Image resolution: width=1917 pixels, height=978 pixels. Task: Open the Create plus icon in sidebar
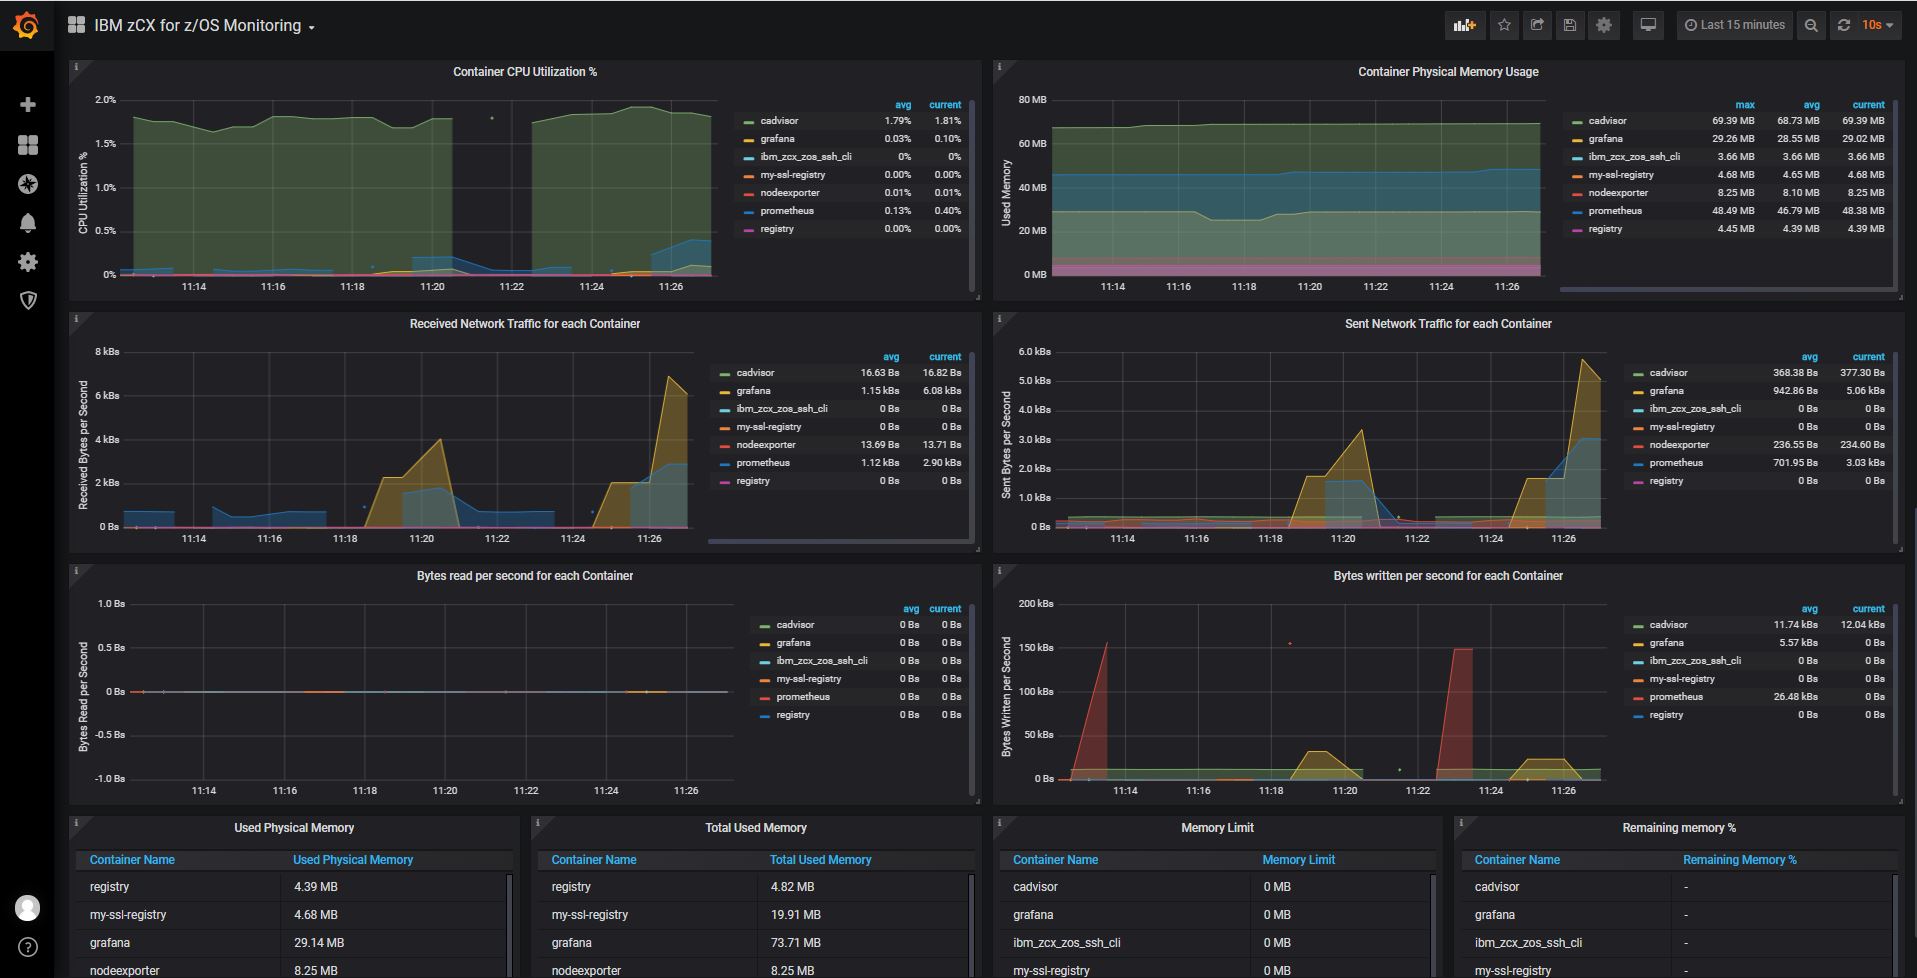point(28,105)
